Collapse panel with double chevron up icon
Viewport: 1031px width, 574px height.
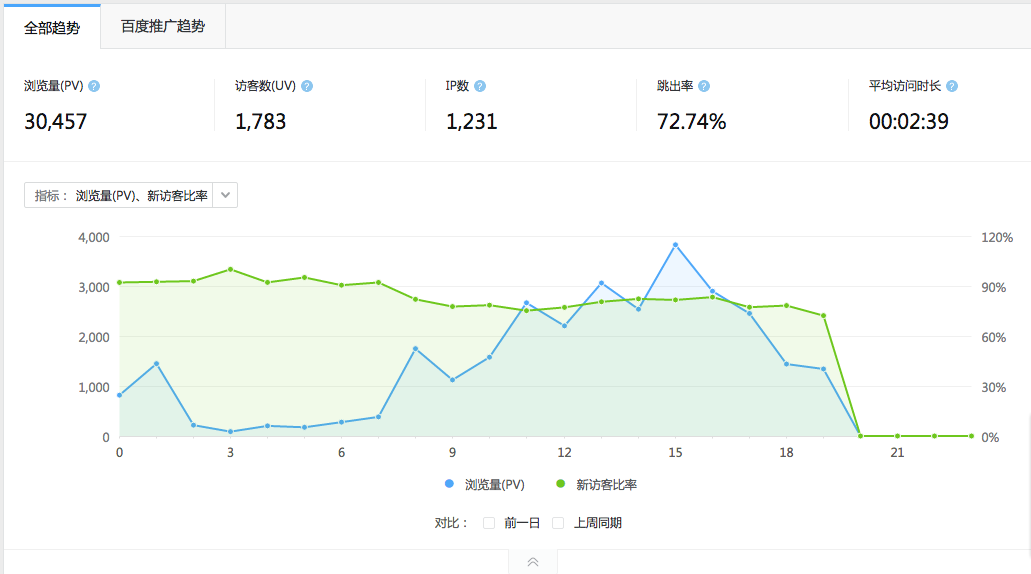point(533,562)
